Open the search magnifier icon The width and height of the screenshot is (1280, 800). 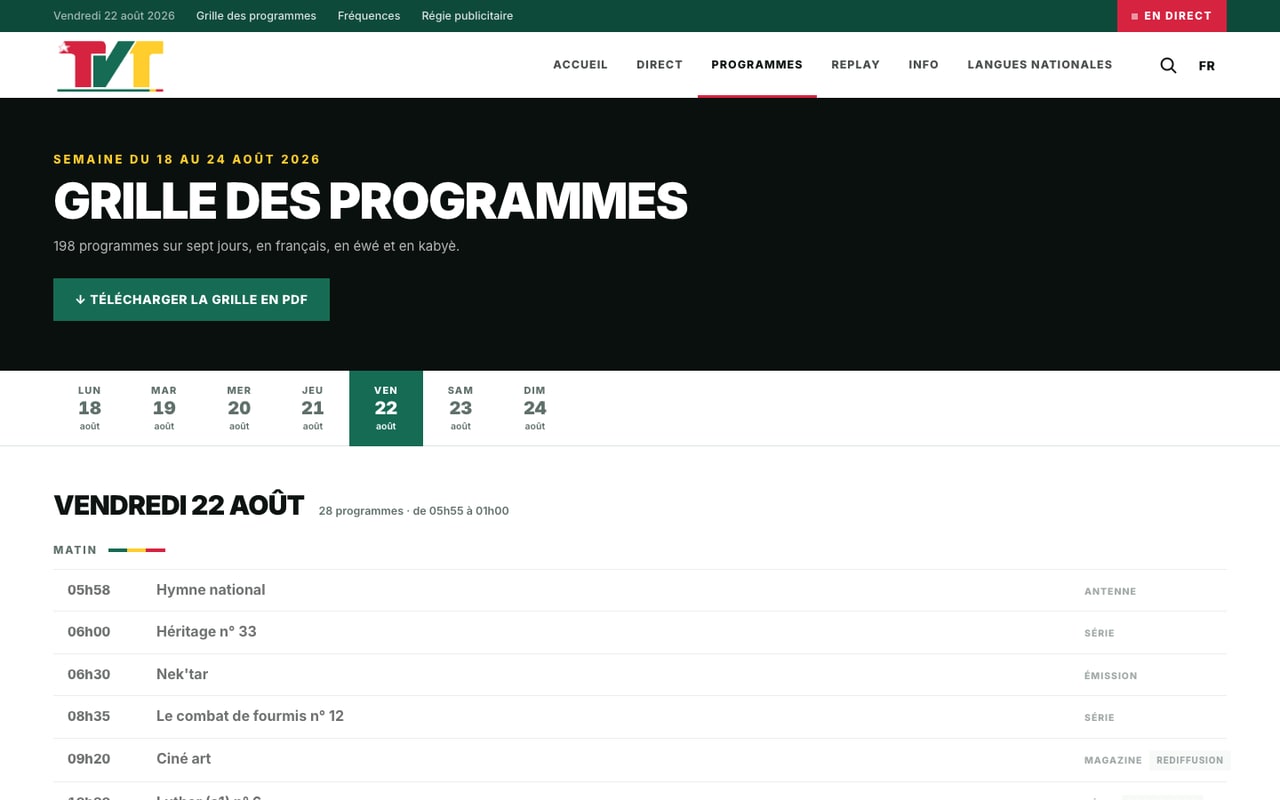[x=1168, y=65]
